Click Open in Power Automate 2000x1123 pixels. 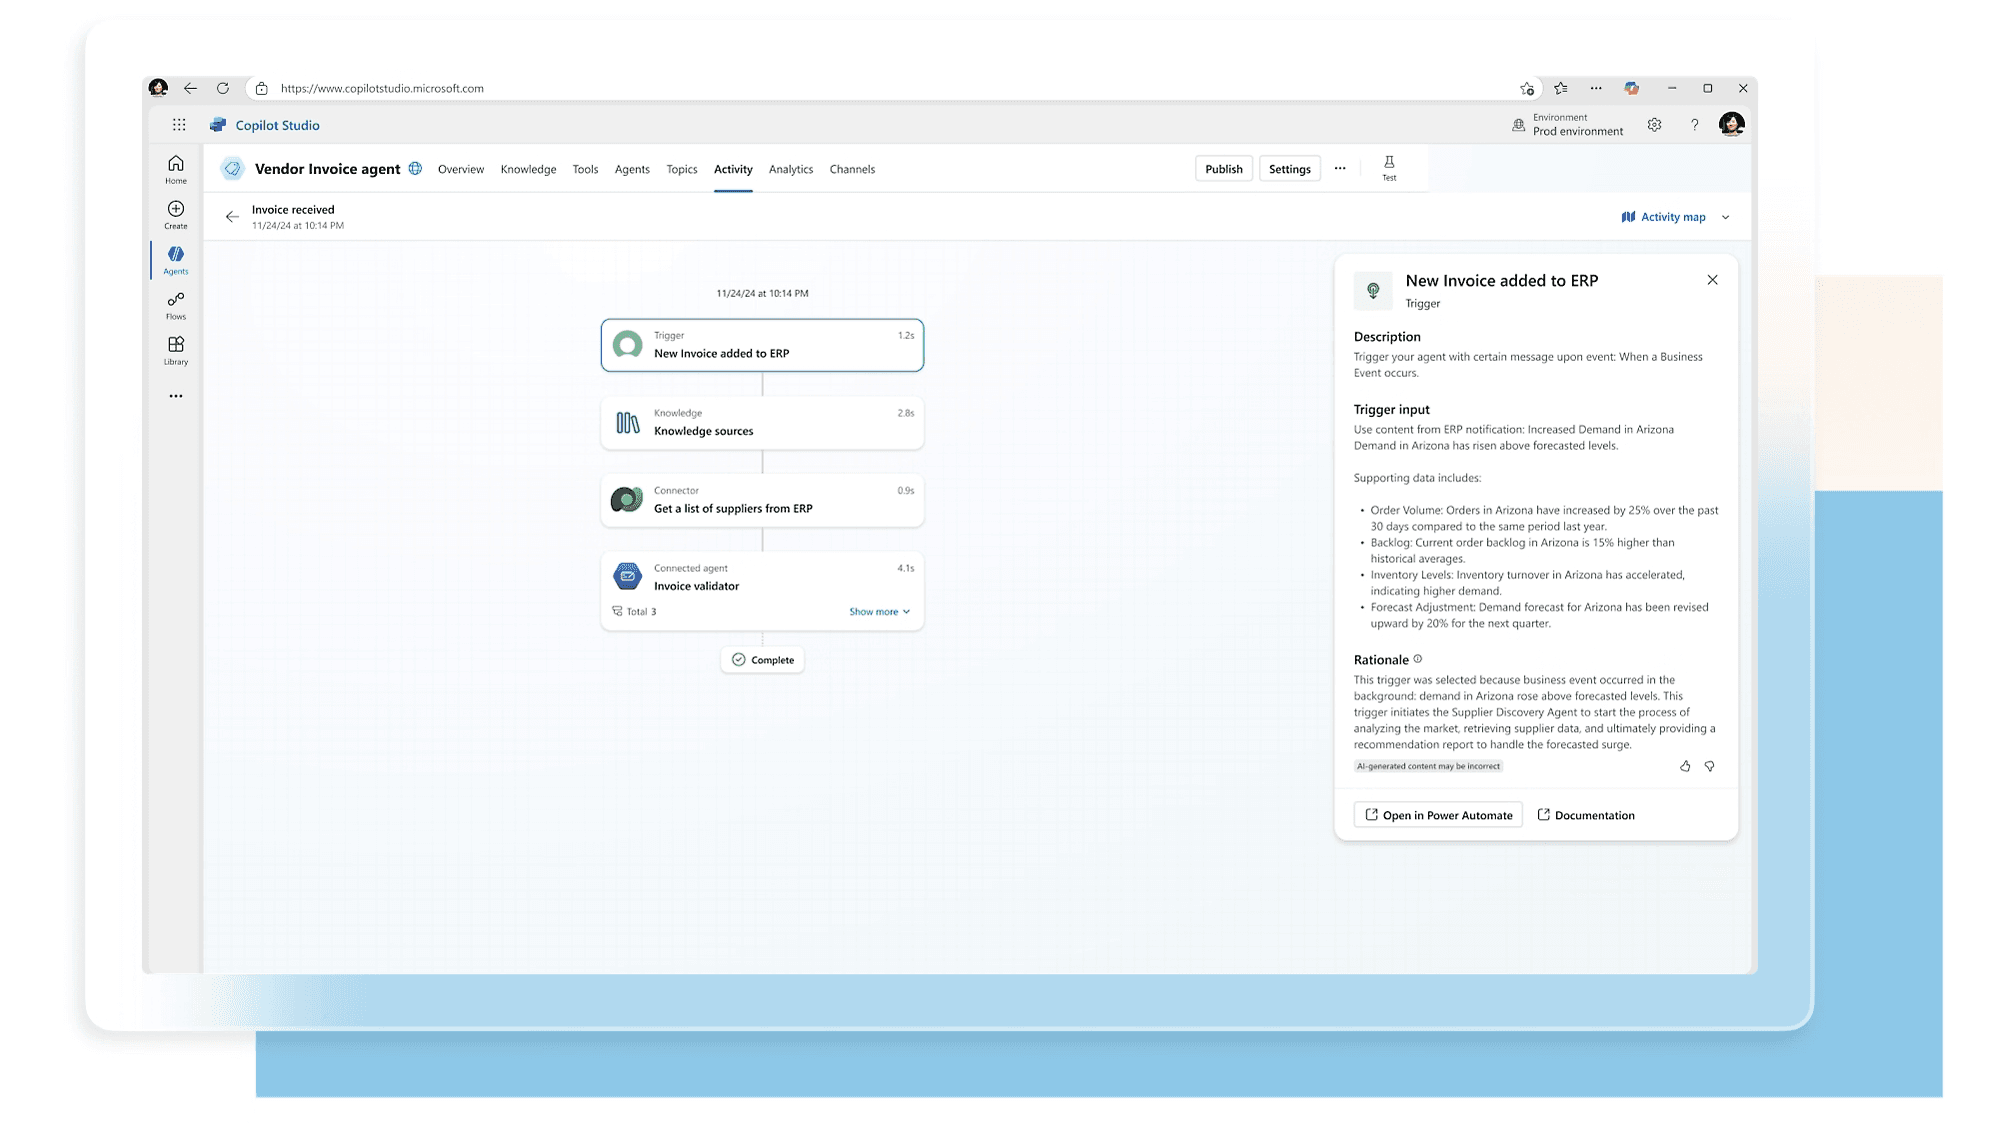pos(1437,815)
